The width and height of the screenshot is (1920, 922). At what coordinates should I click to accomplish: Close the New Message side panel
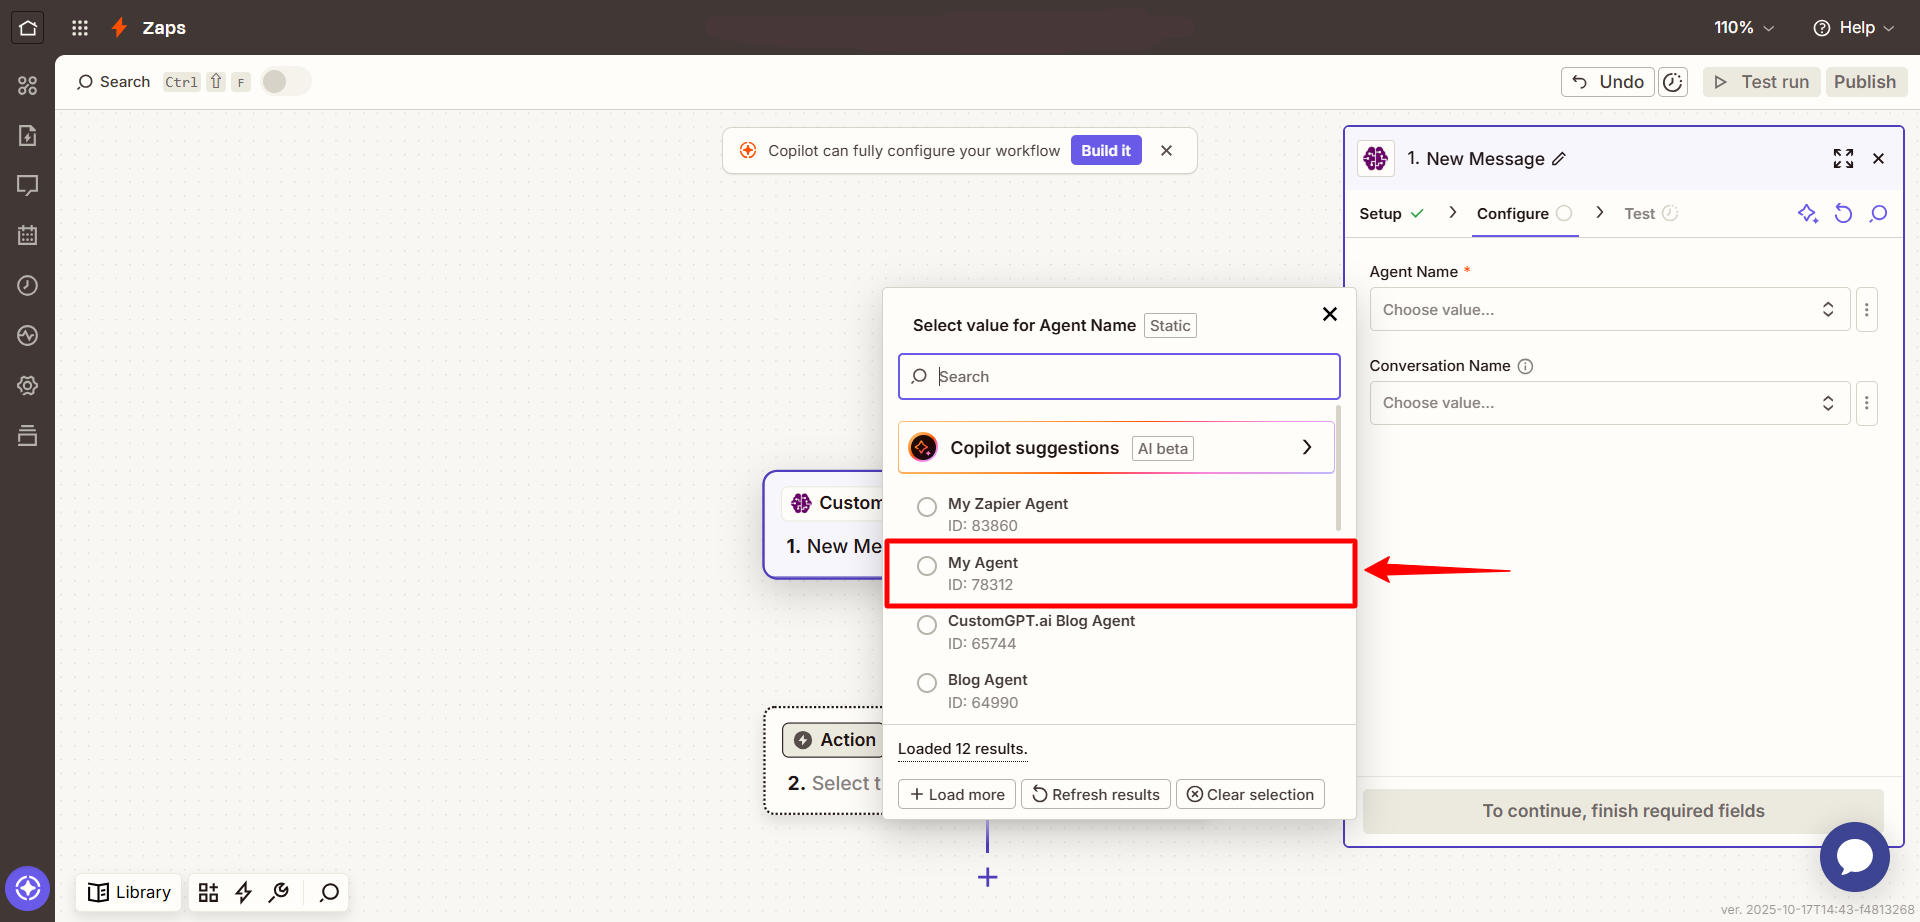click(x=1878, y=158)
